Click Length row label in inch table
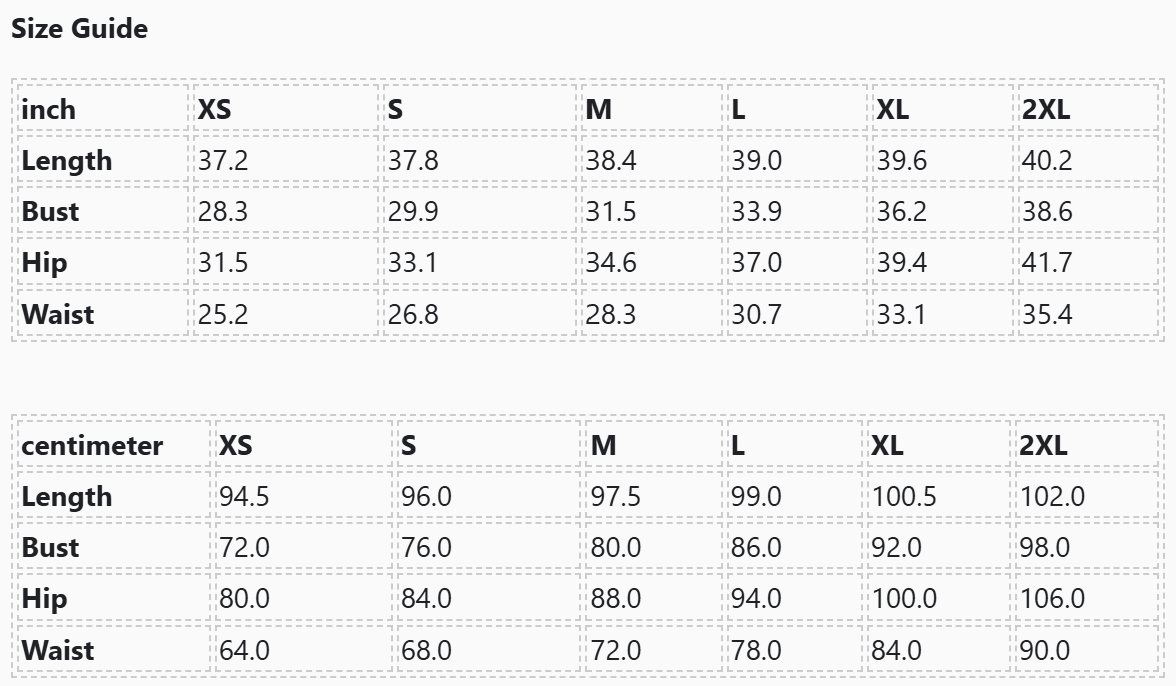This screenshot has height=686, width=1176. (x=67, y=160)
